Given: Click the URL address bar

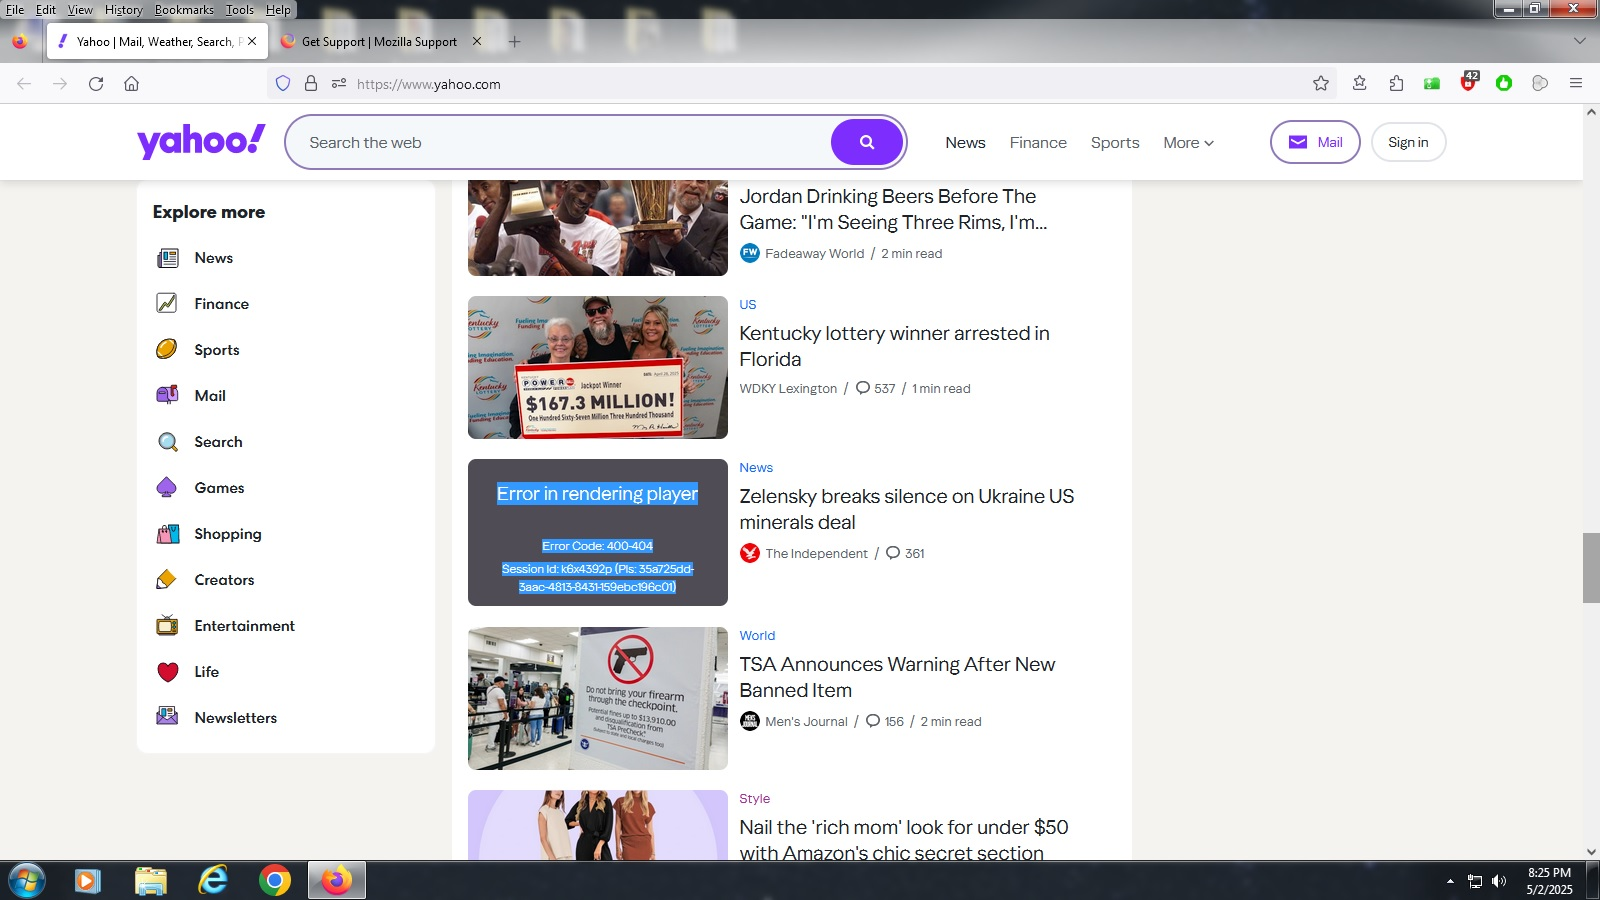Looking at the screenshot, I should pyautogui.click(x=800, y=84).
